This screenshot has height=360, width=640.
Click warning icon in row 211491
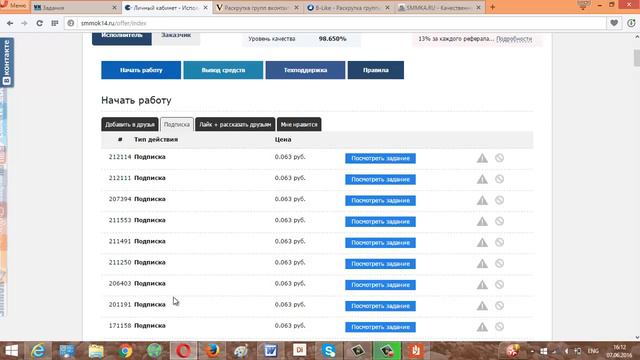[482, 242]
